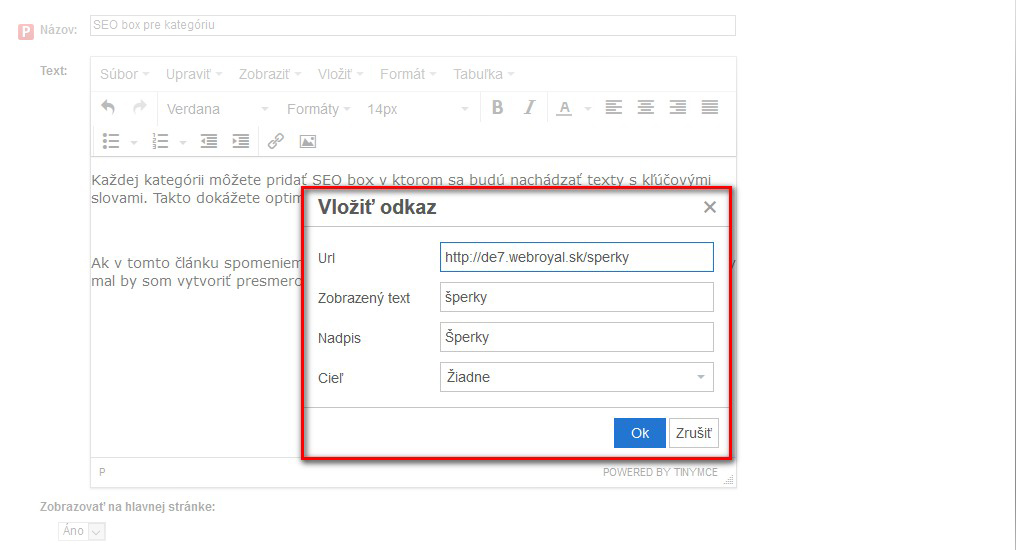Justify the text alignment
Viewport: 1016px width, 550px height.
coord(710,108)
